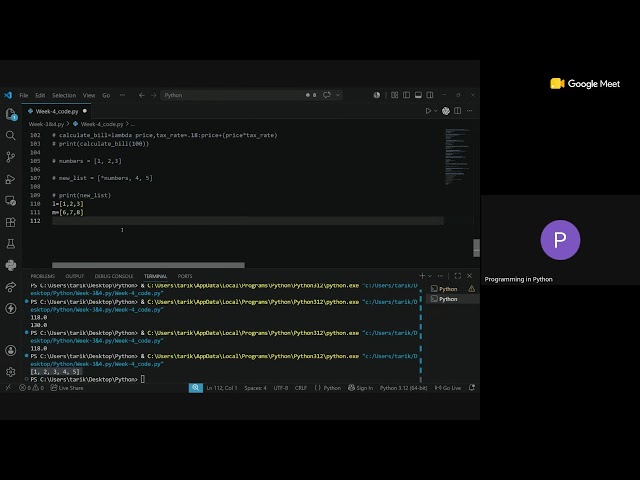
Task: Open the Python extension view
Action: (x=11, y=265)
